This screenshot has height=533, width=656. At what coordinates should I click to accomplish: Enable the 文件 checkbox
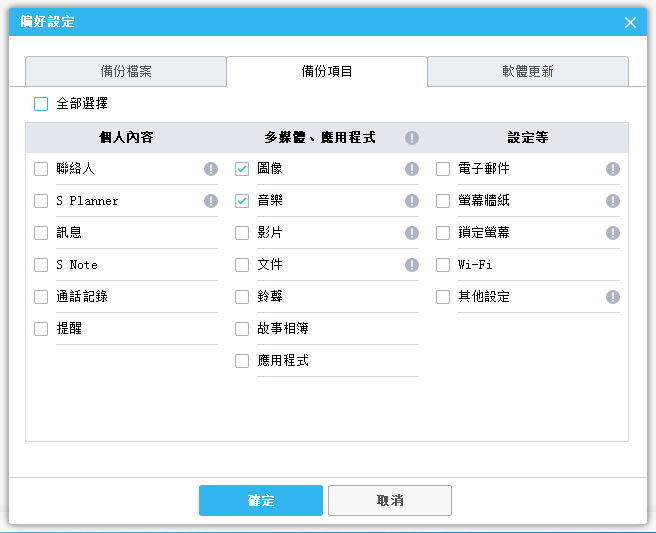point(242,265)
